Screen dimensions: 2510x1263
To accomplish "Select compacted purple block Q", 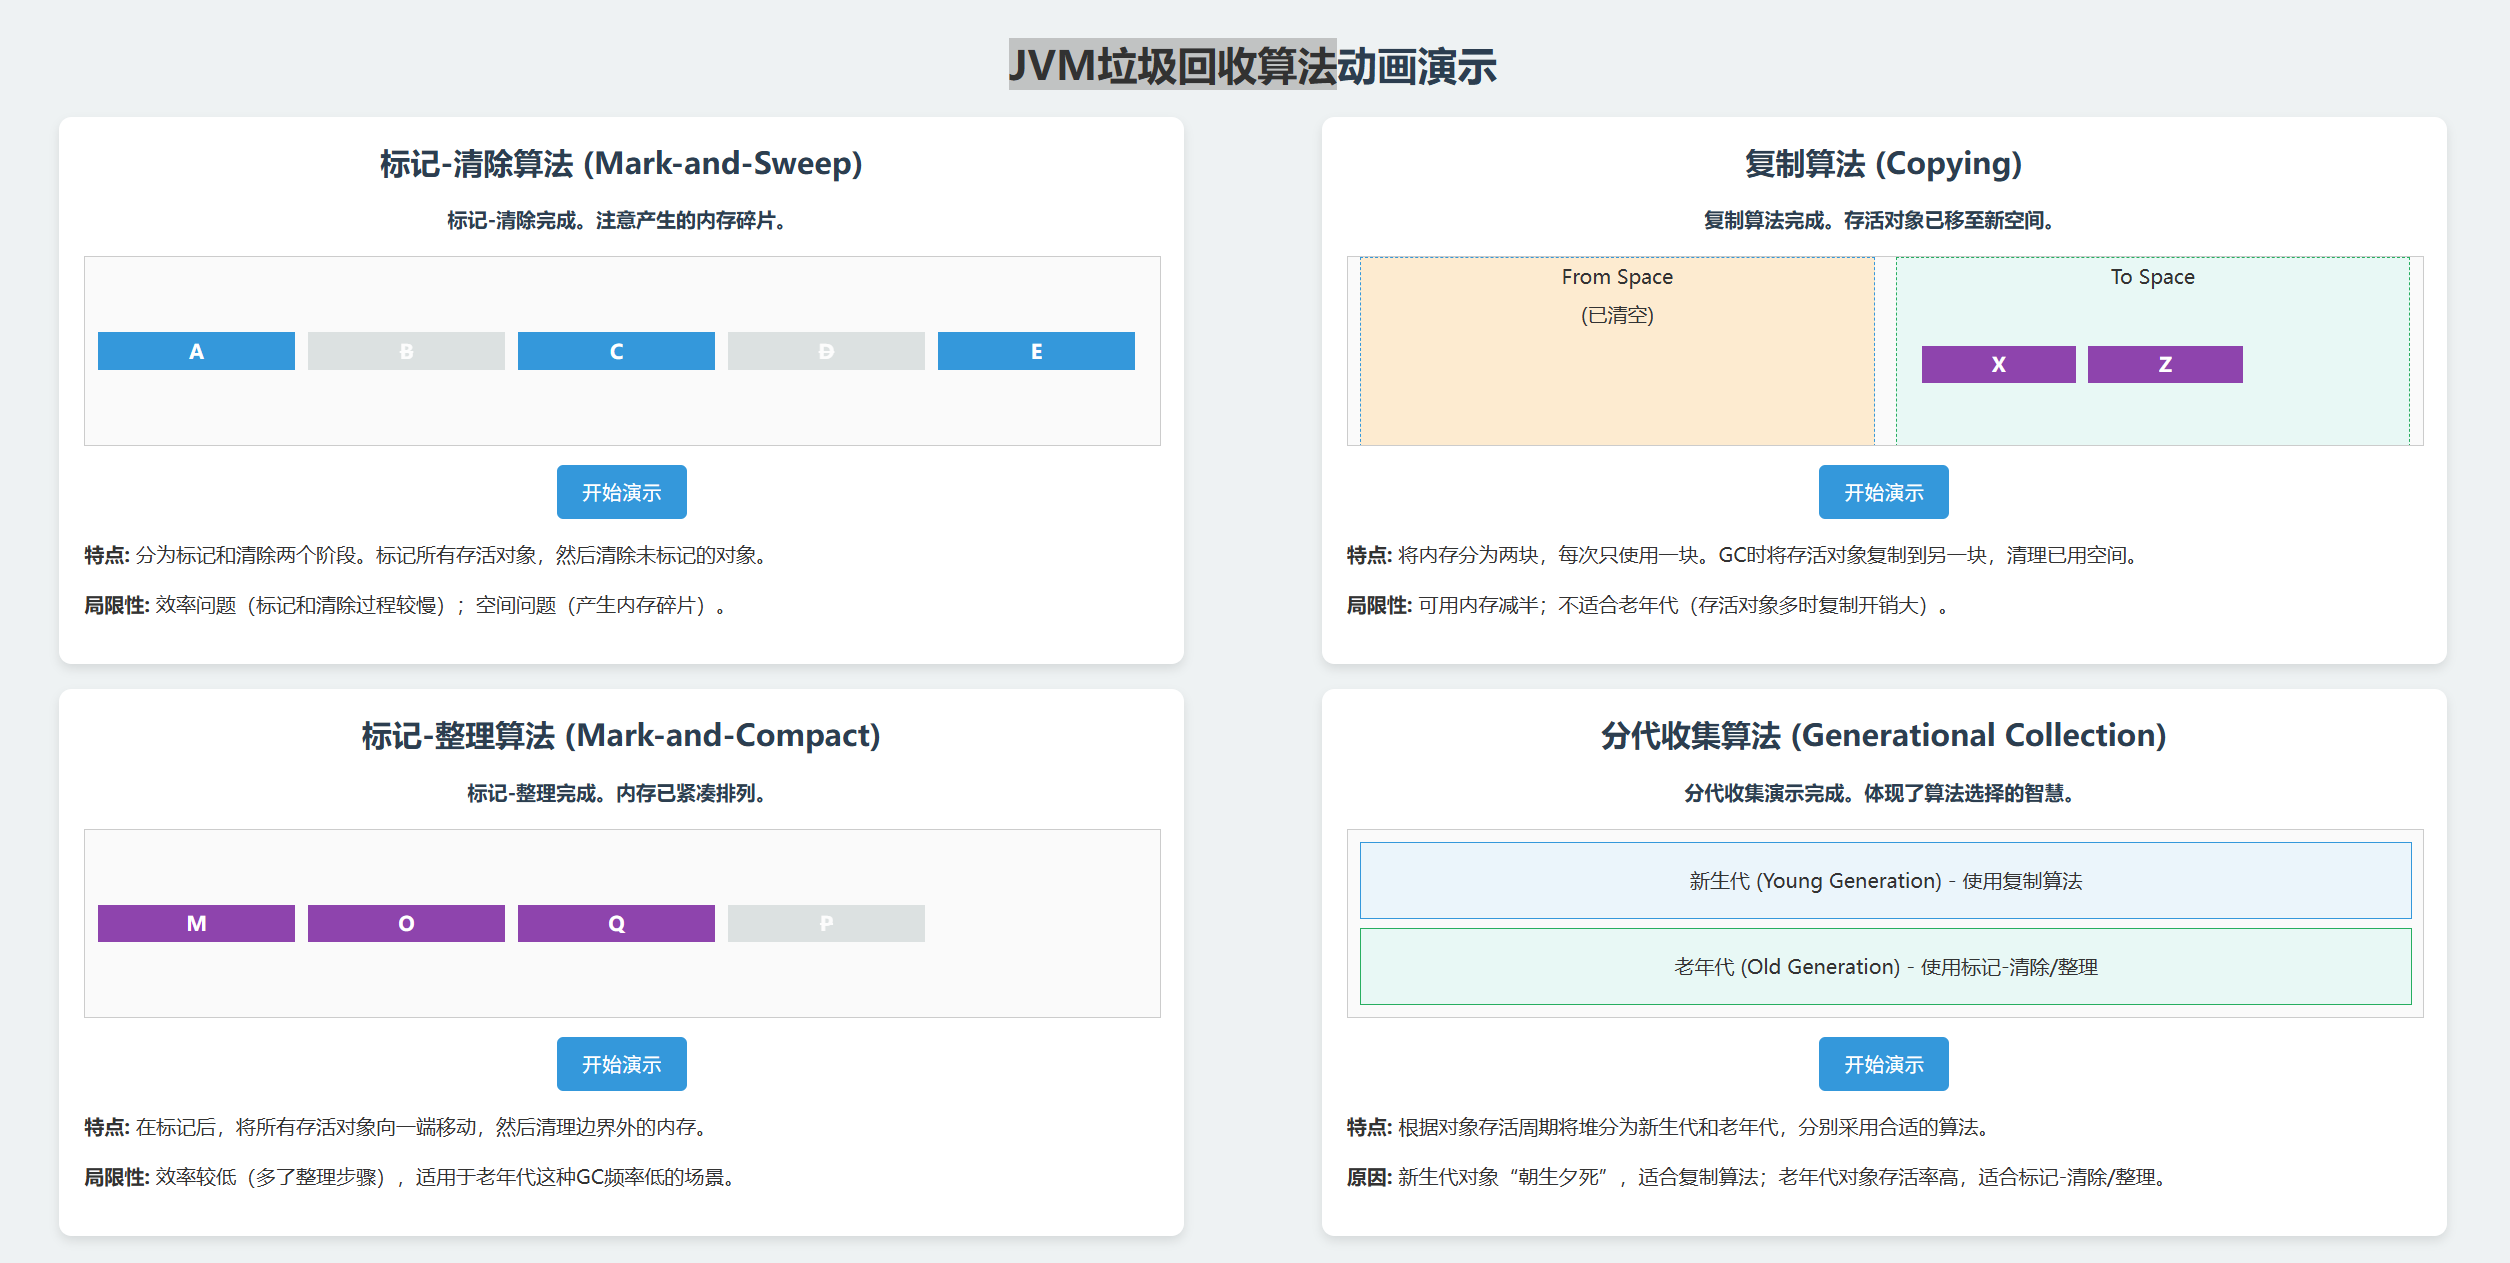I will point(616,923).
